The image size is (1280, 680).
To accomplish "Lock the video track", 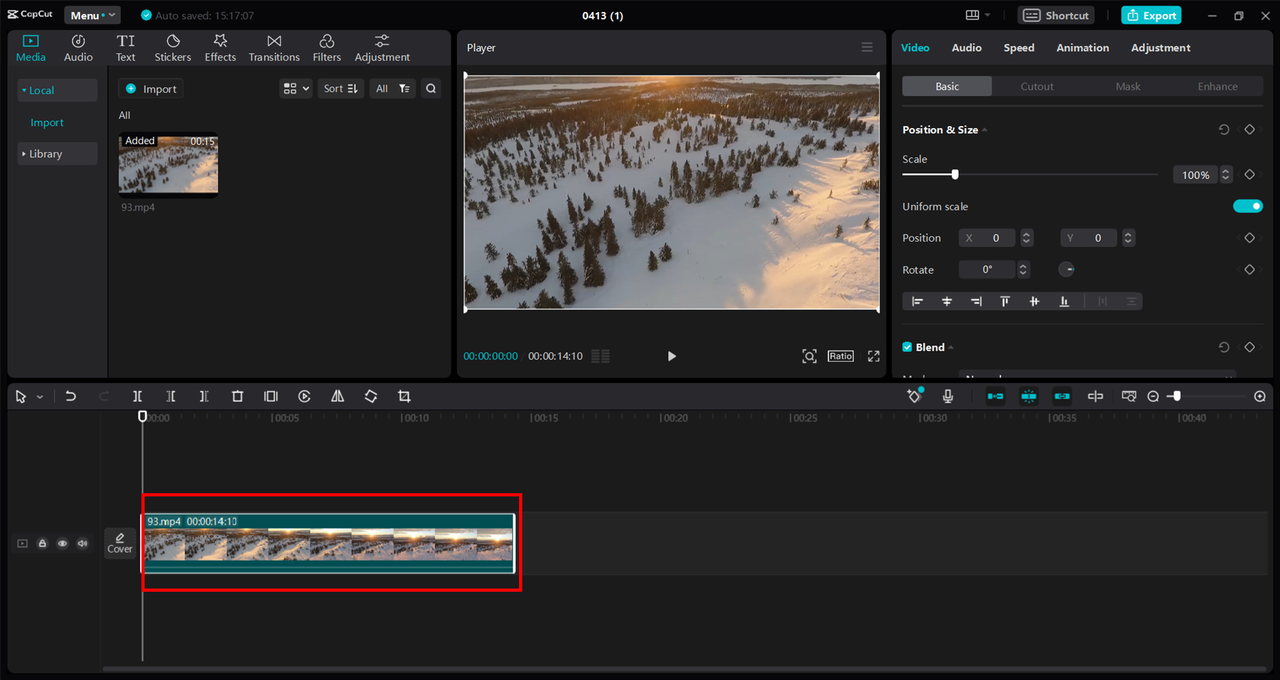I will pyautogui.click(x=42, y=544).
